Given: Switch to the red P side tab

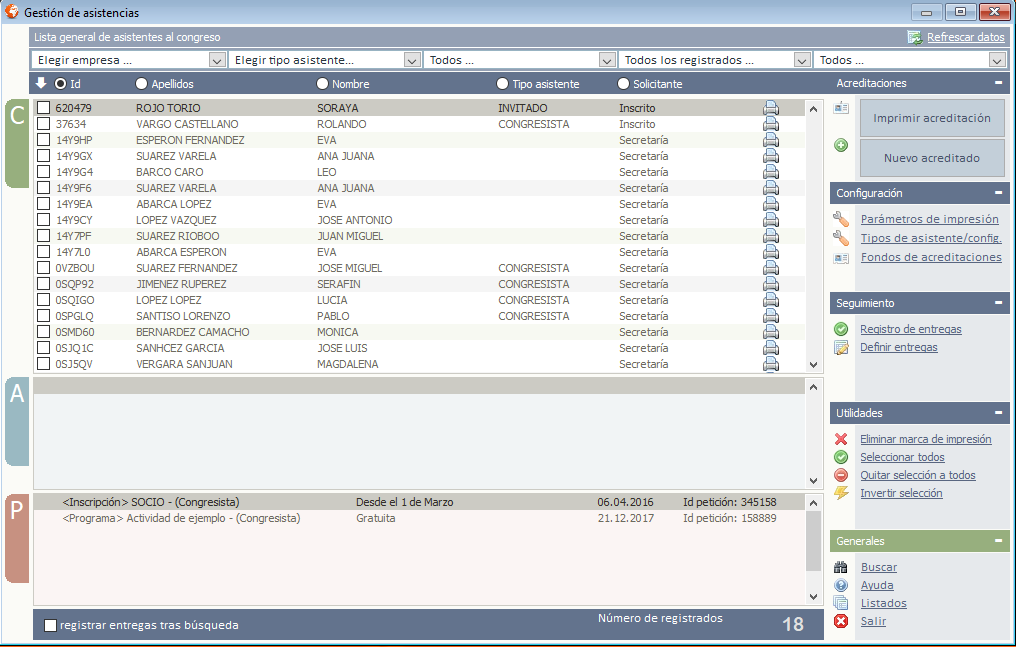Looking at the screenshot, I should pyautogui.click(x=17, y=538).
